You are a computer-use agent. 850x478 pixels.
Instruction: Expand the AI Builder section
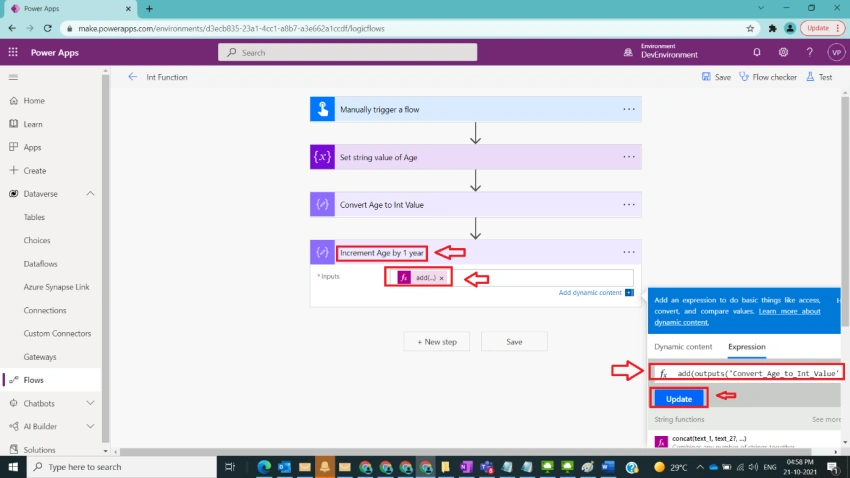pos(90,427)
